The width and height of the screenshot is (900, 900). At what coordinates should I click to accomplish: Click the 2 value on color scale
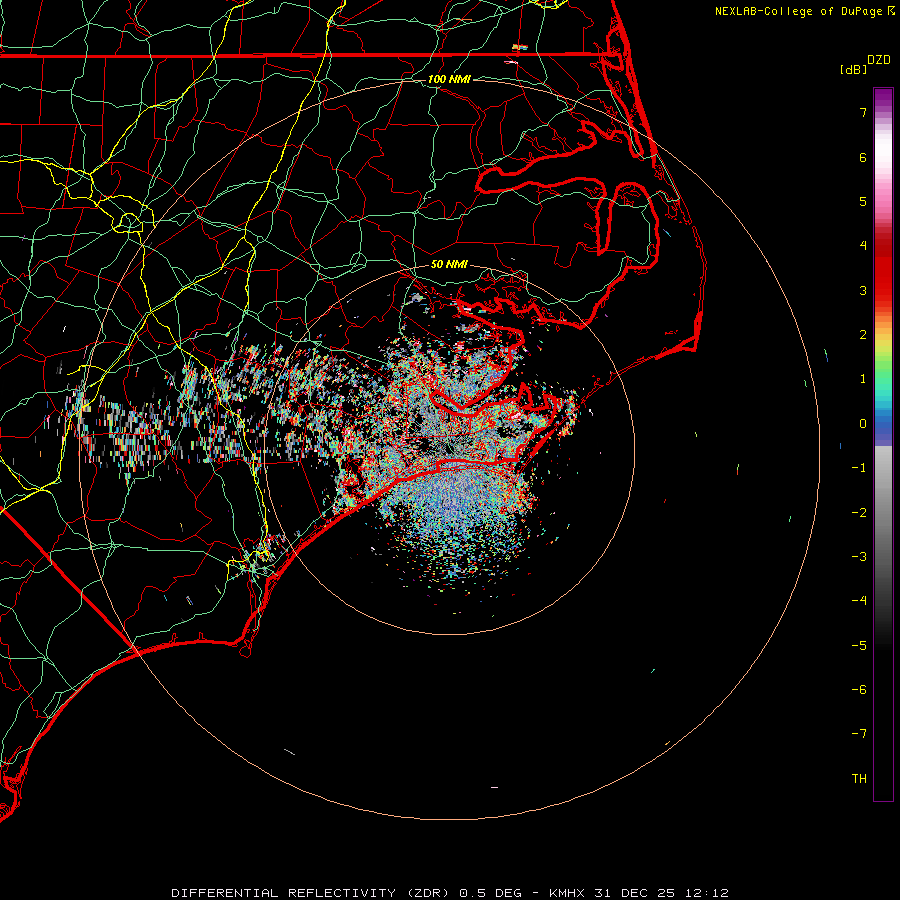click(x=863, y=335)
